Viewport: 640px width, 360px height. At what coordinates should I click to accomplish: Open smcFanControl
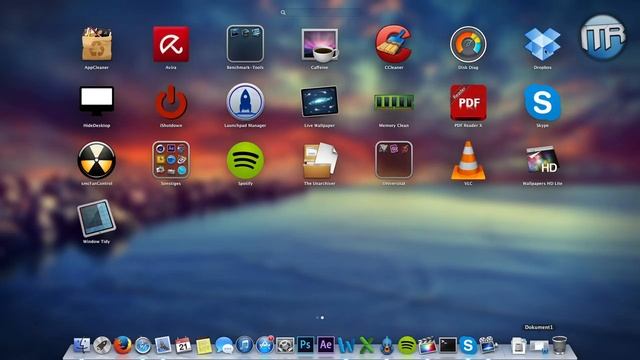click(x=97, y=160)
